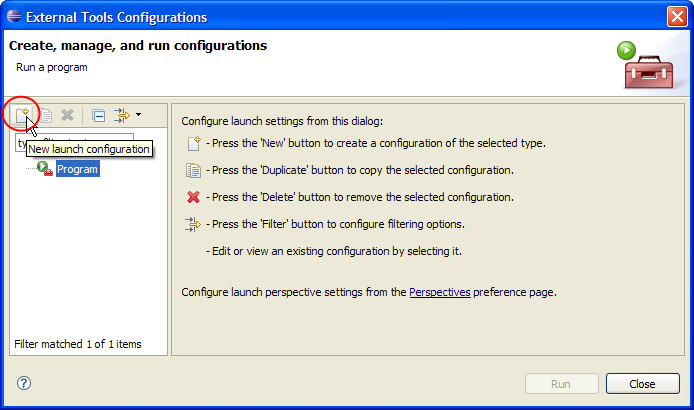The height and width of the screenshot is (410, 694).
Task: Click the Delete configuration toolbar icon
Action: pyautogui.click(x=67, y=115)
